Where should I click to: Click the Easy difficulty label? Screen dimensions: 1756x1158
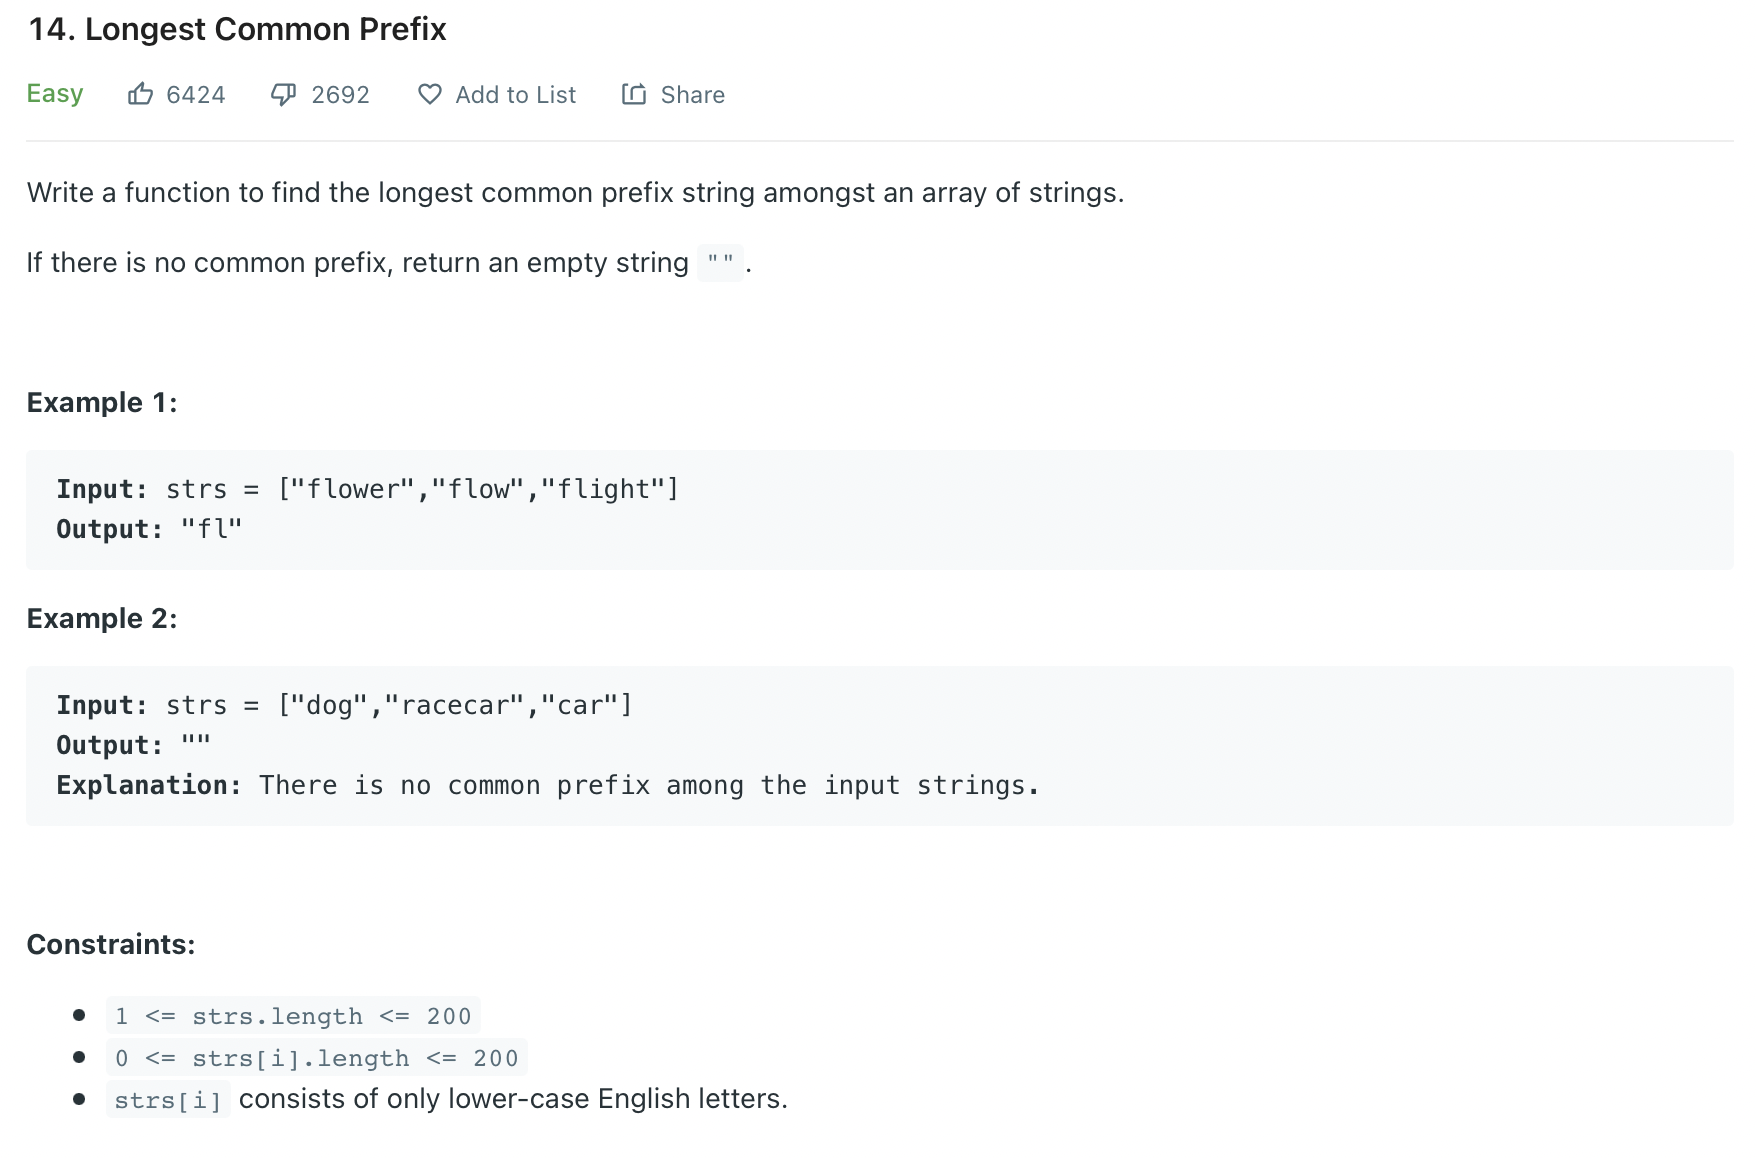pyautogui.click(x=55, y=94)
